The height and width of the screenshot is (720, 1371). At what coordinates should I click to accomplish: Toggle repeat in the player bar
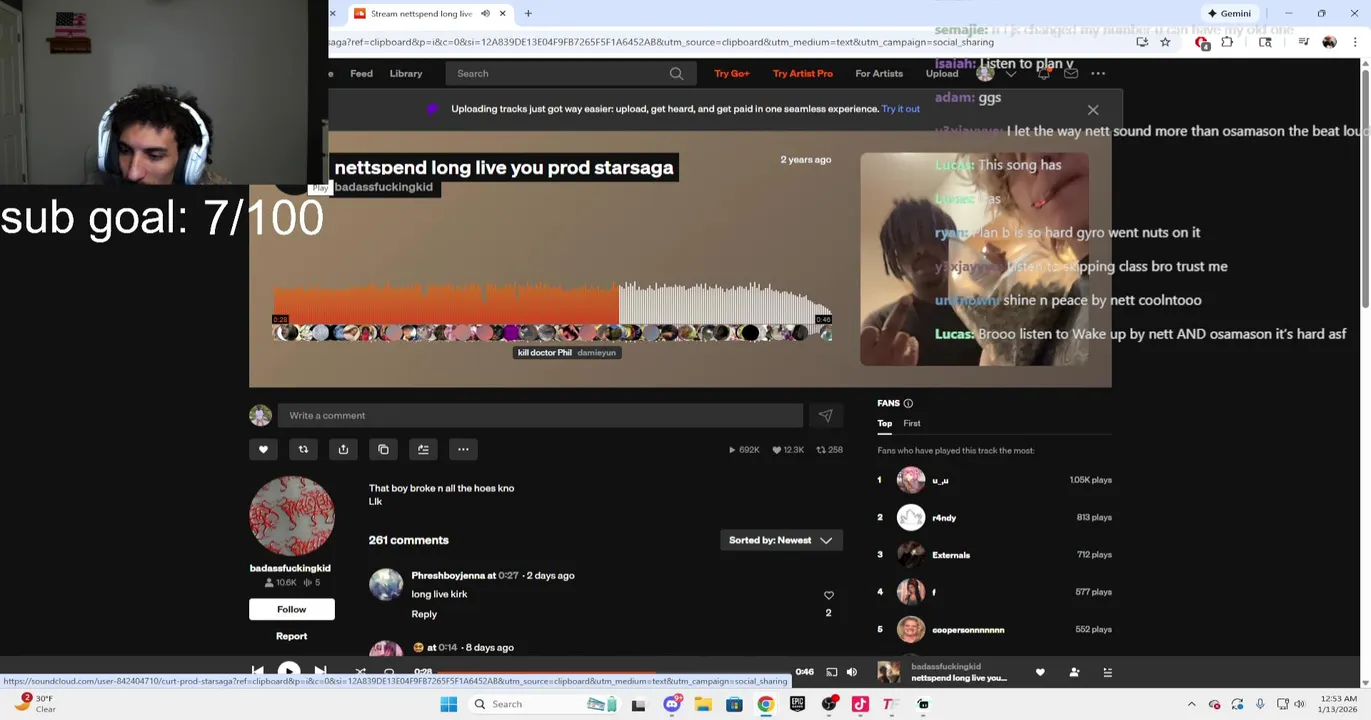[389, 671]
